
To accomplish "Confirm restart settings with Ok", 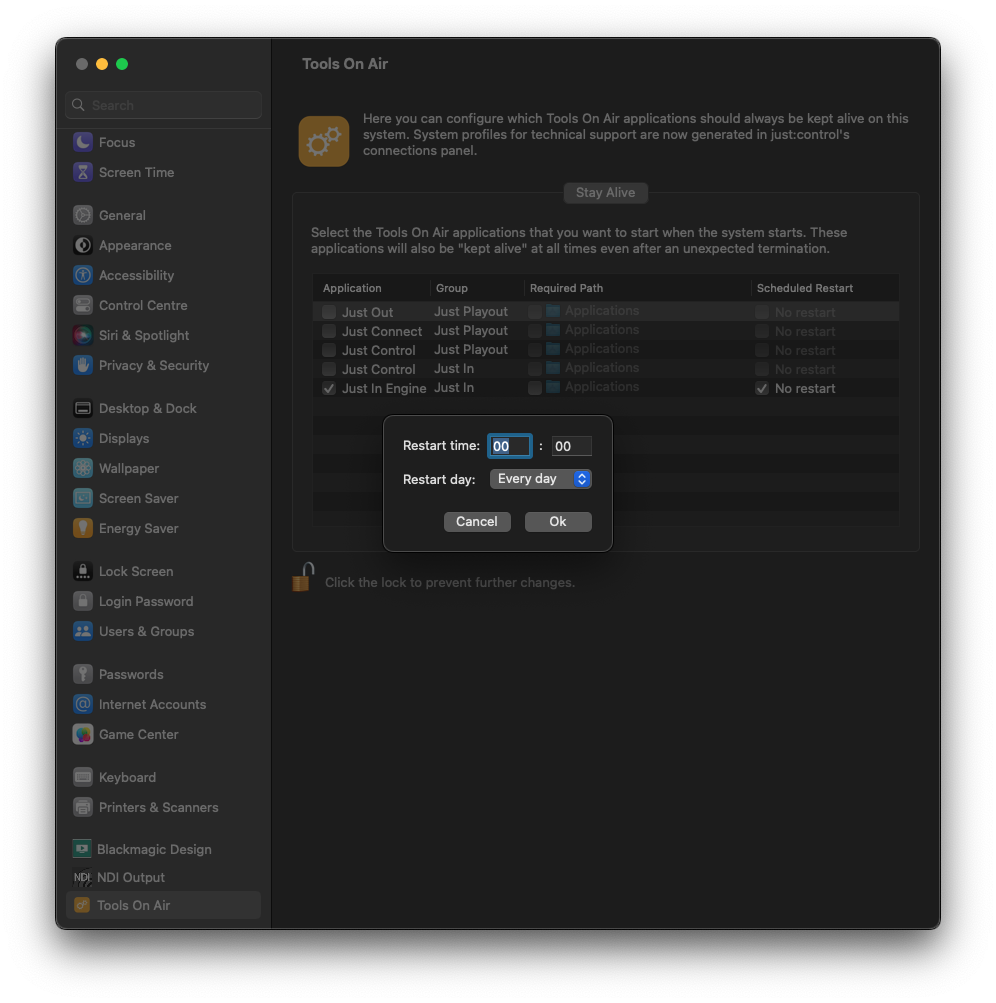I will (558, 521).
